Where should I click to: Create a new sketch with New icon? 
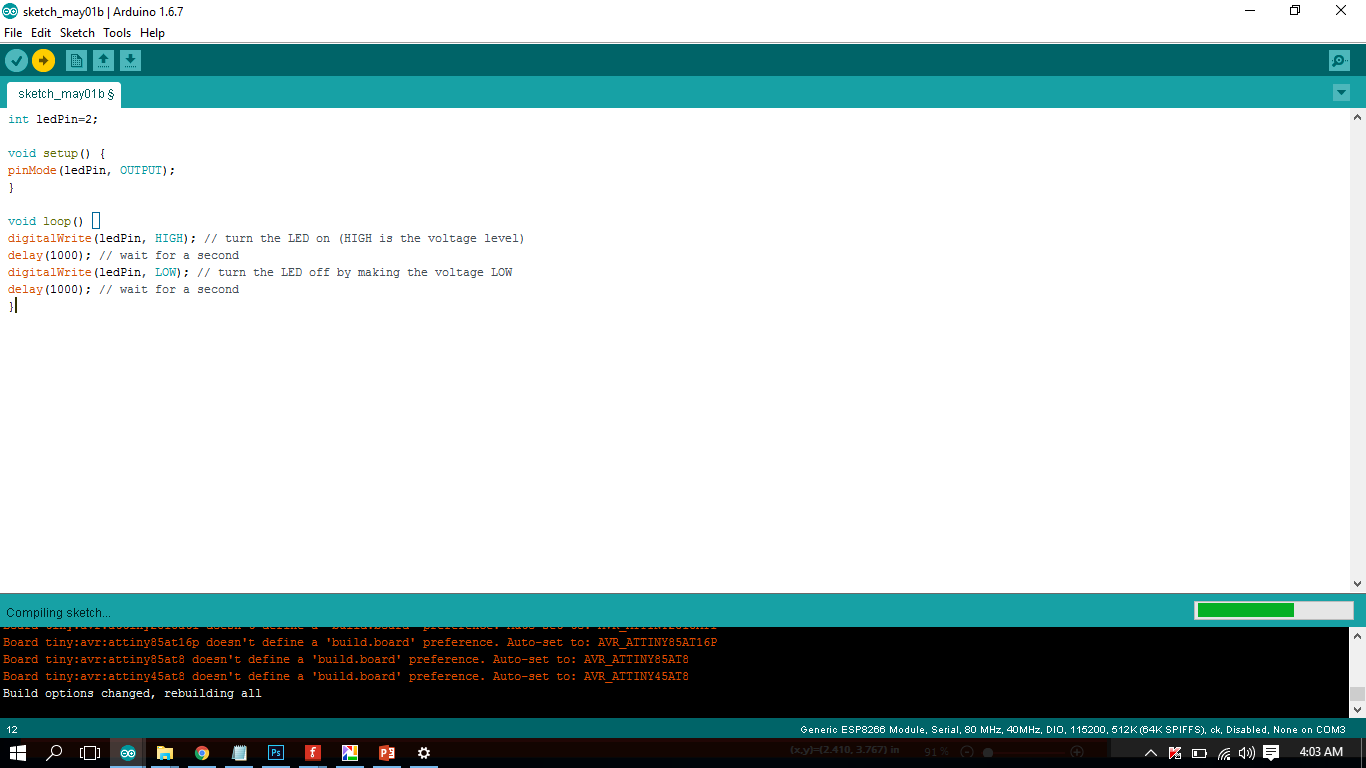(x=76, y=61)
